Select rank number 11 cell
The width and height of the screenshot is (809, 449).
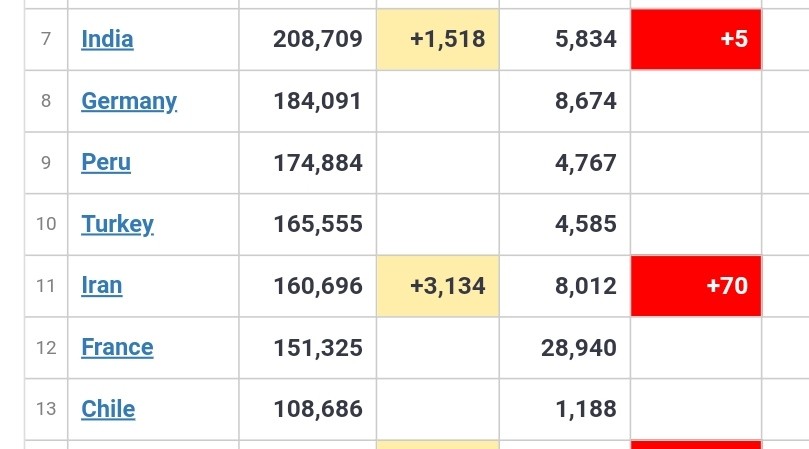click(x=46, y=286)
